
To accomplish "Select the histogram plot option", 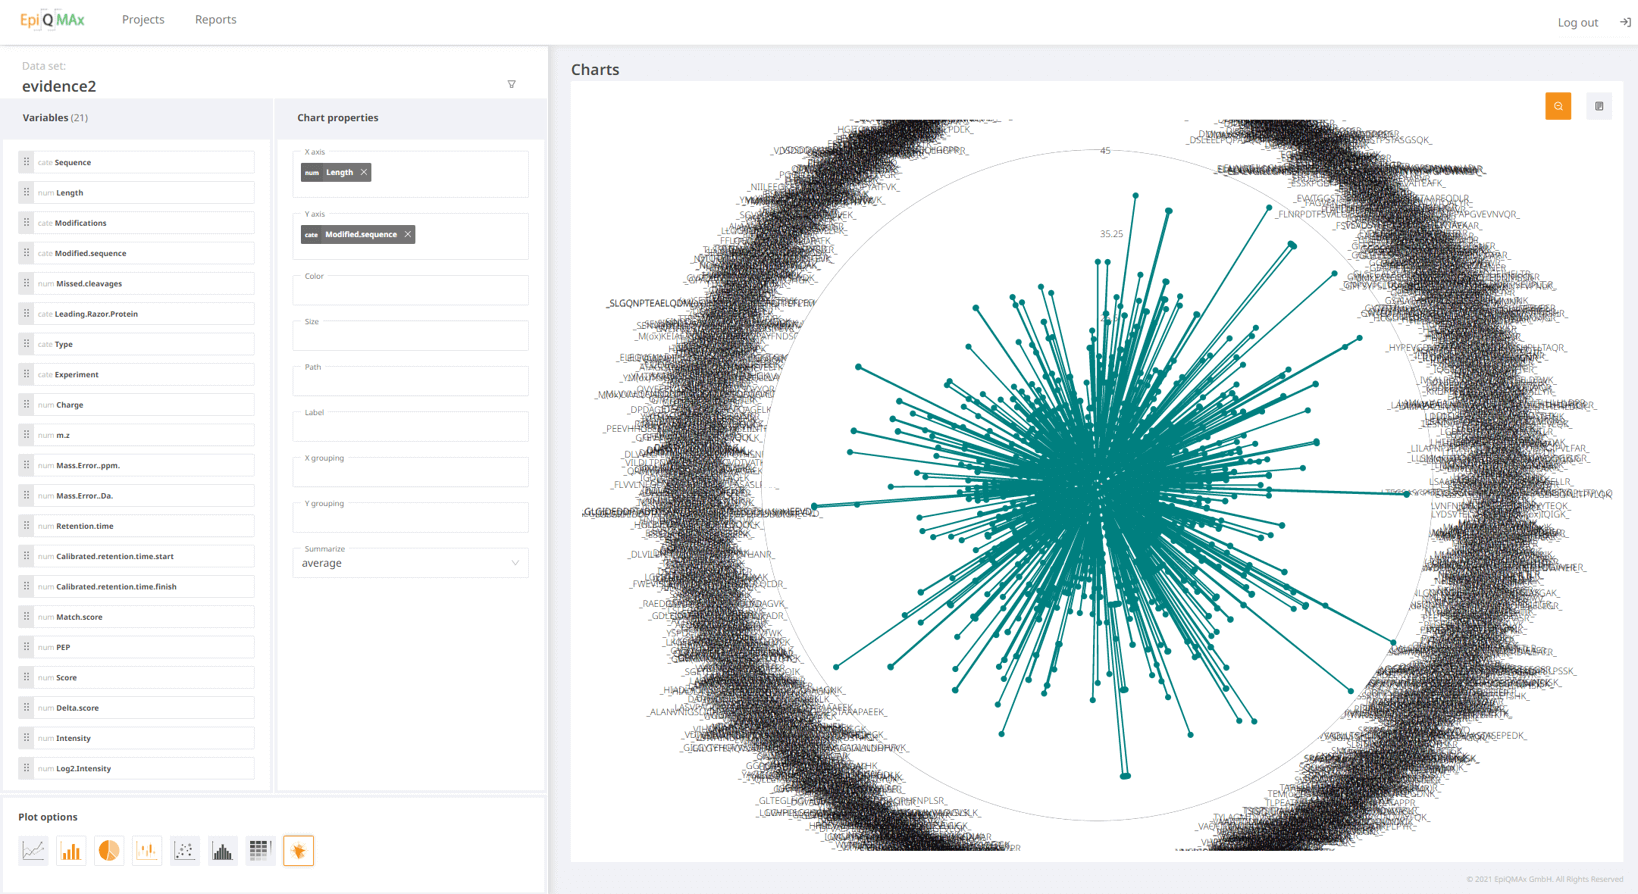I will click(x=223, y=850).
